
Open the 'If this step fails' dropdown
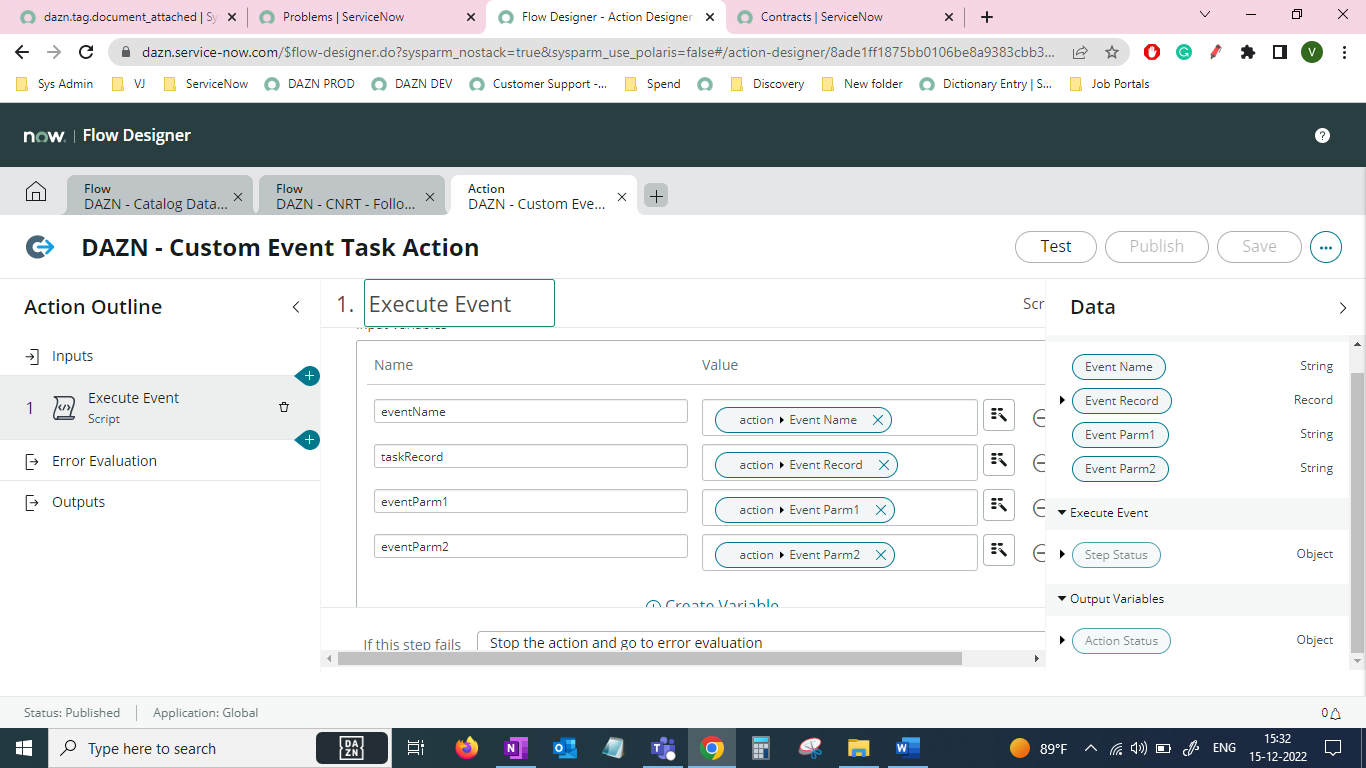click(761, 642)
